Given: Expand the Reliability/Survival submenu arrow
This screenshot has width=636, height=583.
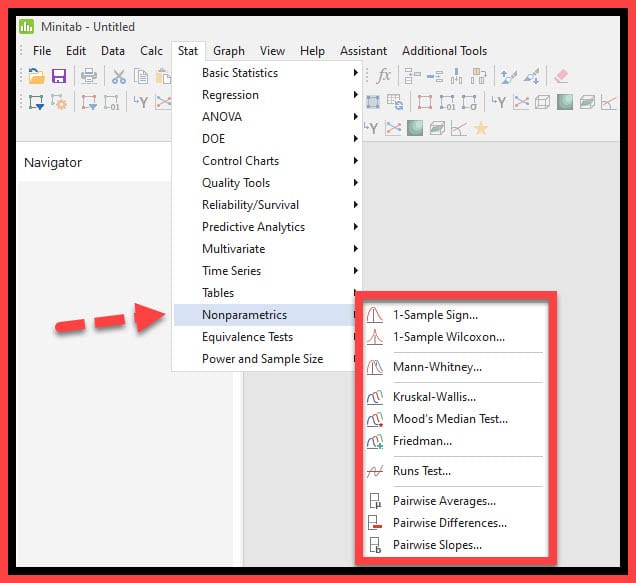Looking at the screenshot, I should click(x=356, y=205).
